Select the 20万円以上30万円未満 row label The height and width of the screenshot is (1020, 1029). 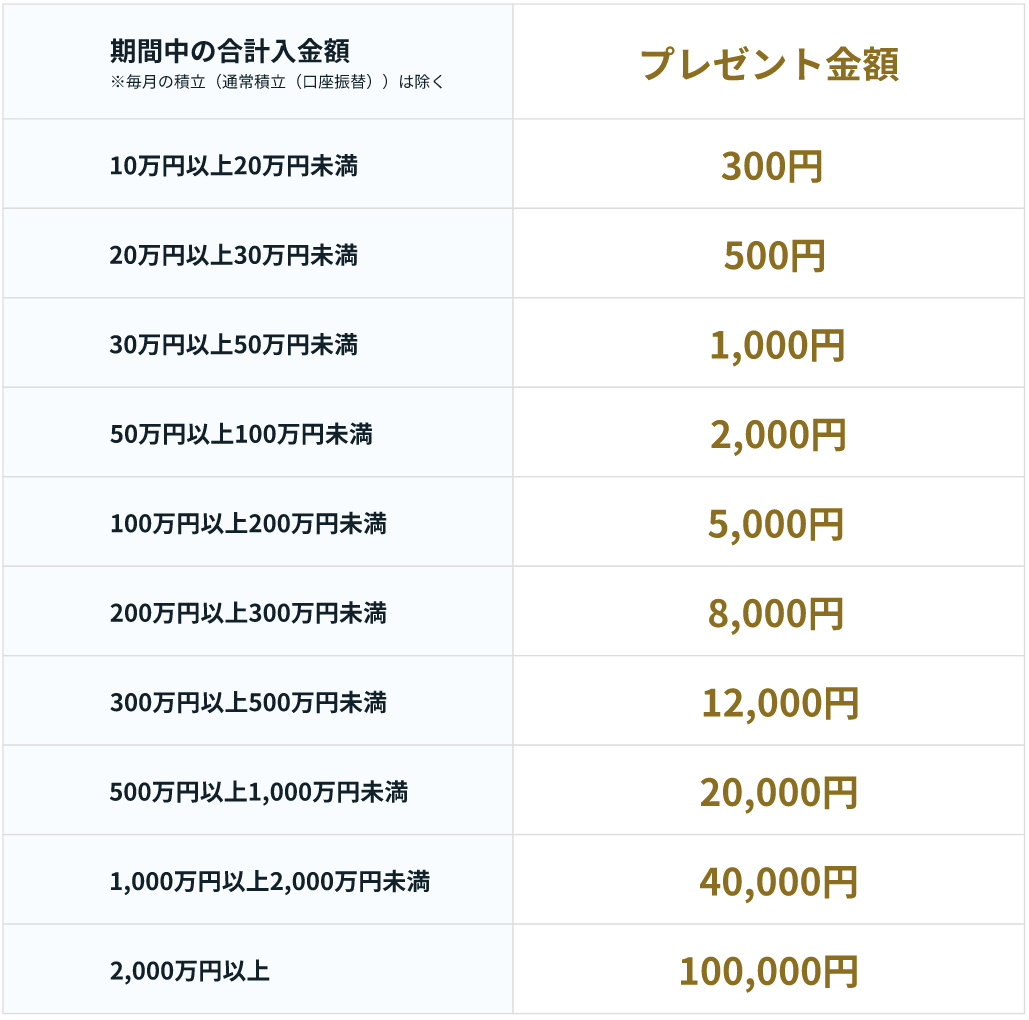click(x=234, y=256)
